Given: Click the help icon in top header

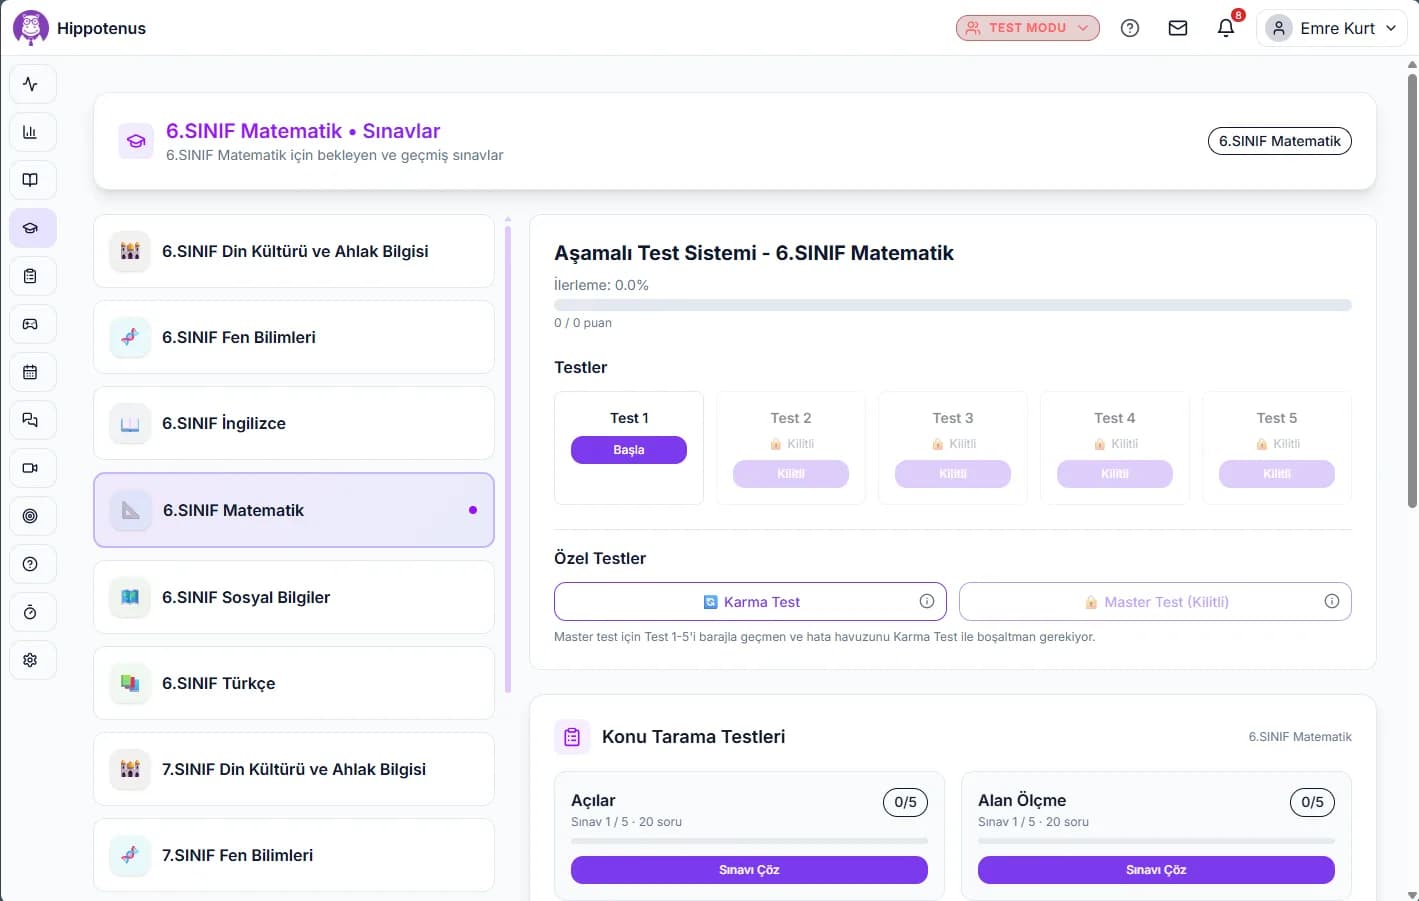Looking at the screenshot, I should pos(1130,28).
